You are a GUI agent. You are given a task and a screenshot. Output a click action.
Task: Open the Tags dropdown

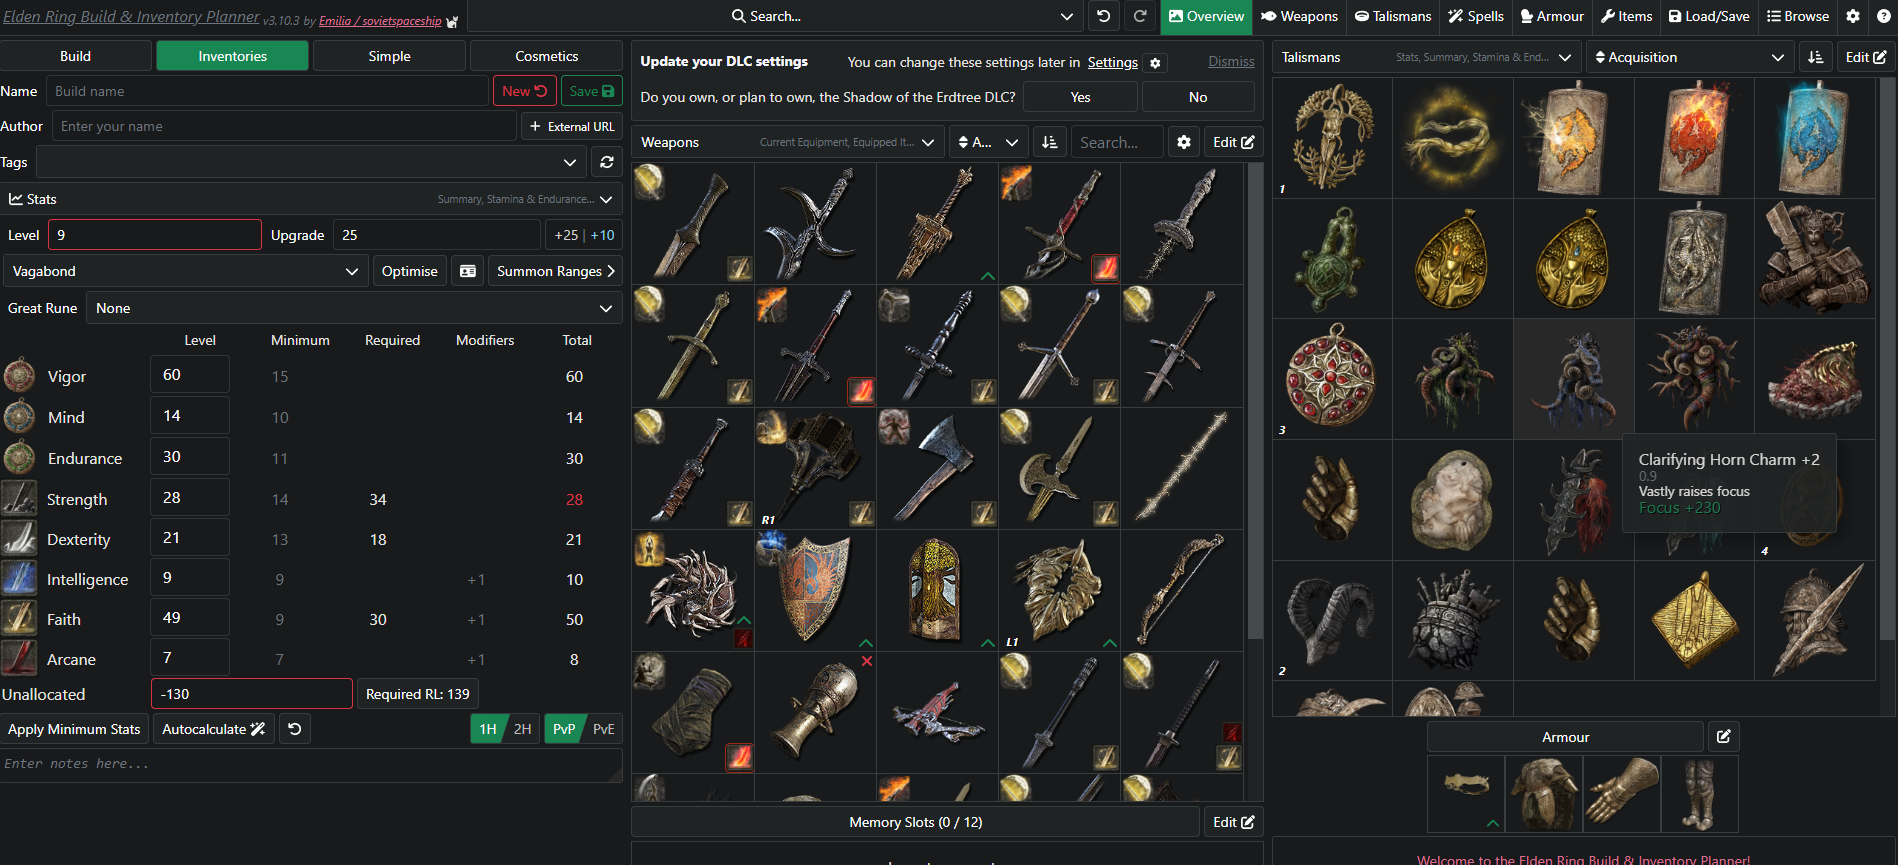pos(570,162)
